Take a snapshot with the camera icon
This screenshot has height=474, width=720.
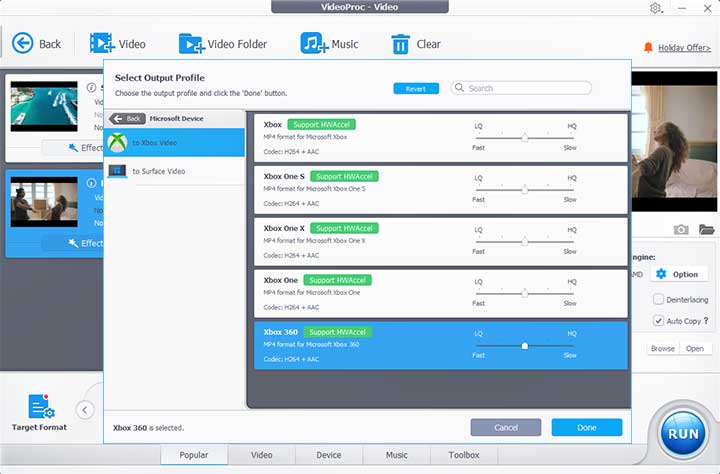[x=681, y=229]
